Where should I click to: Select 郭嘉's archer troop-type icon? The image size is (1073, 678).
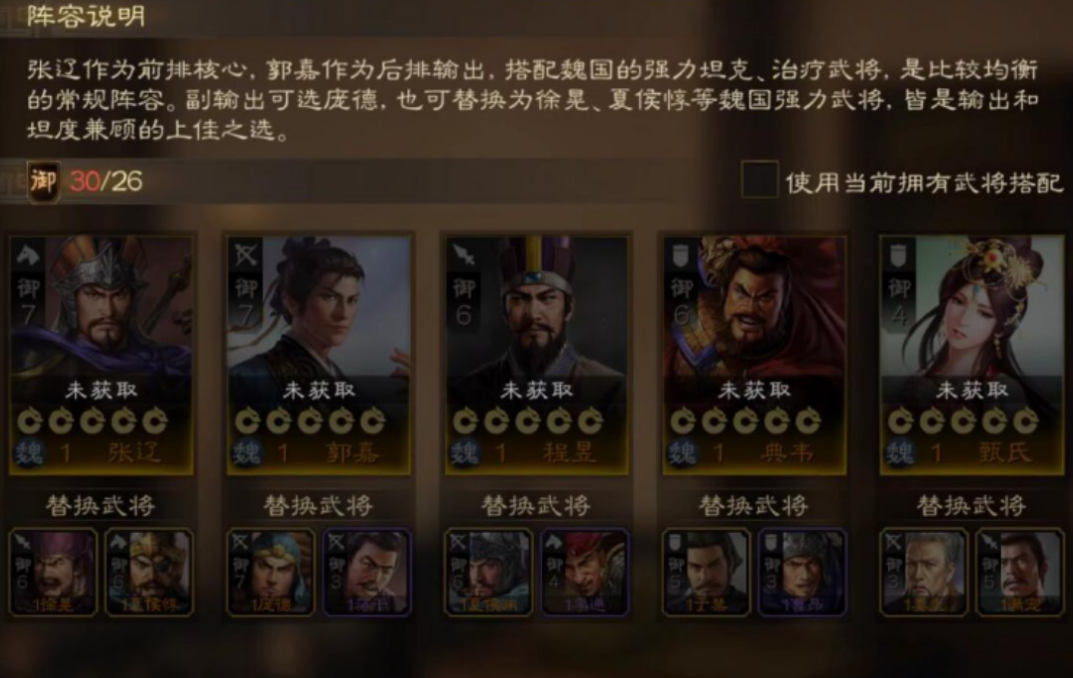[246, 256]
